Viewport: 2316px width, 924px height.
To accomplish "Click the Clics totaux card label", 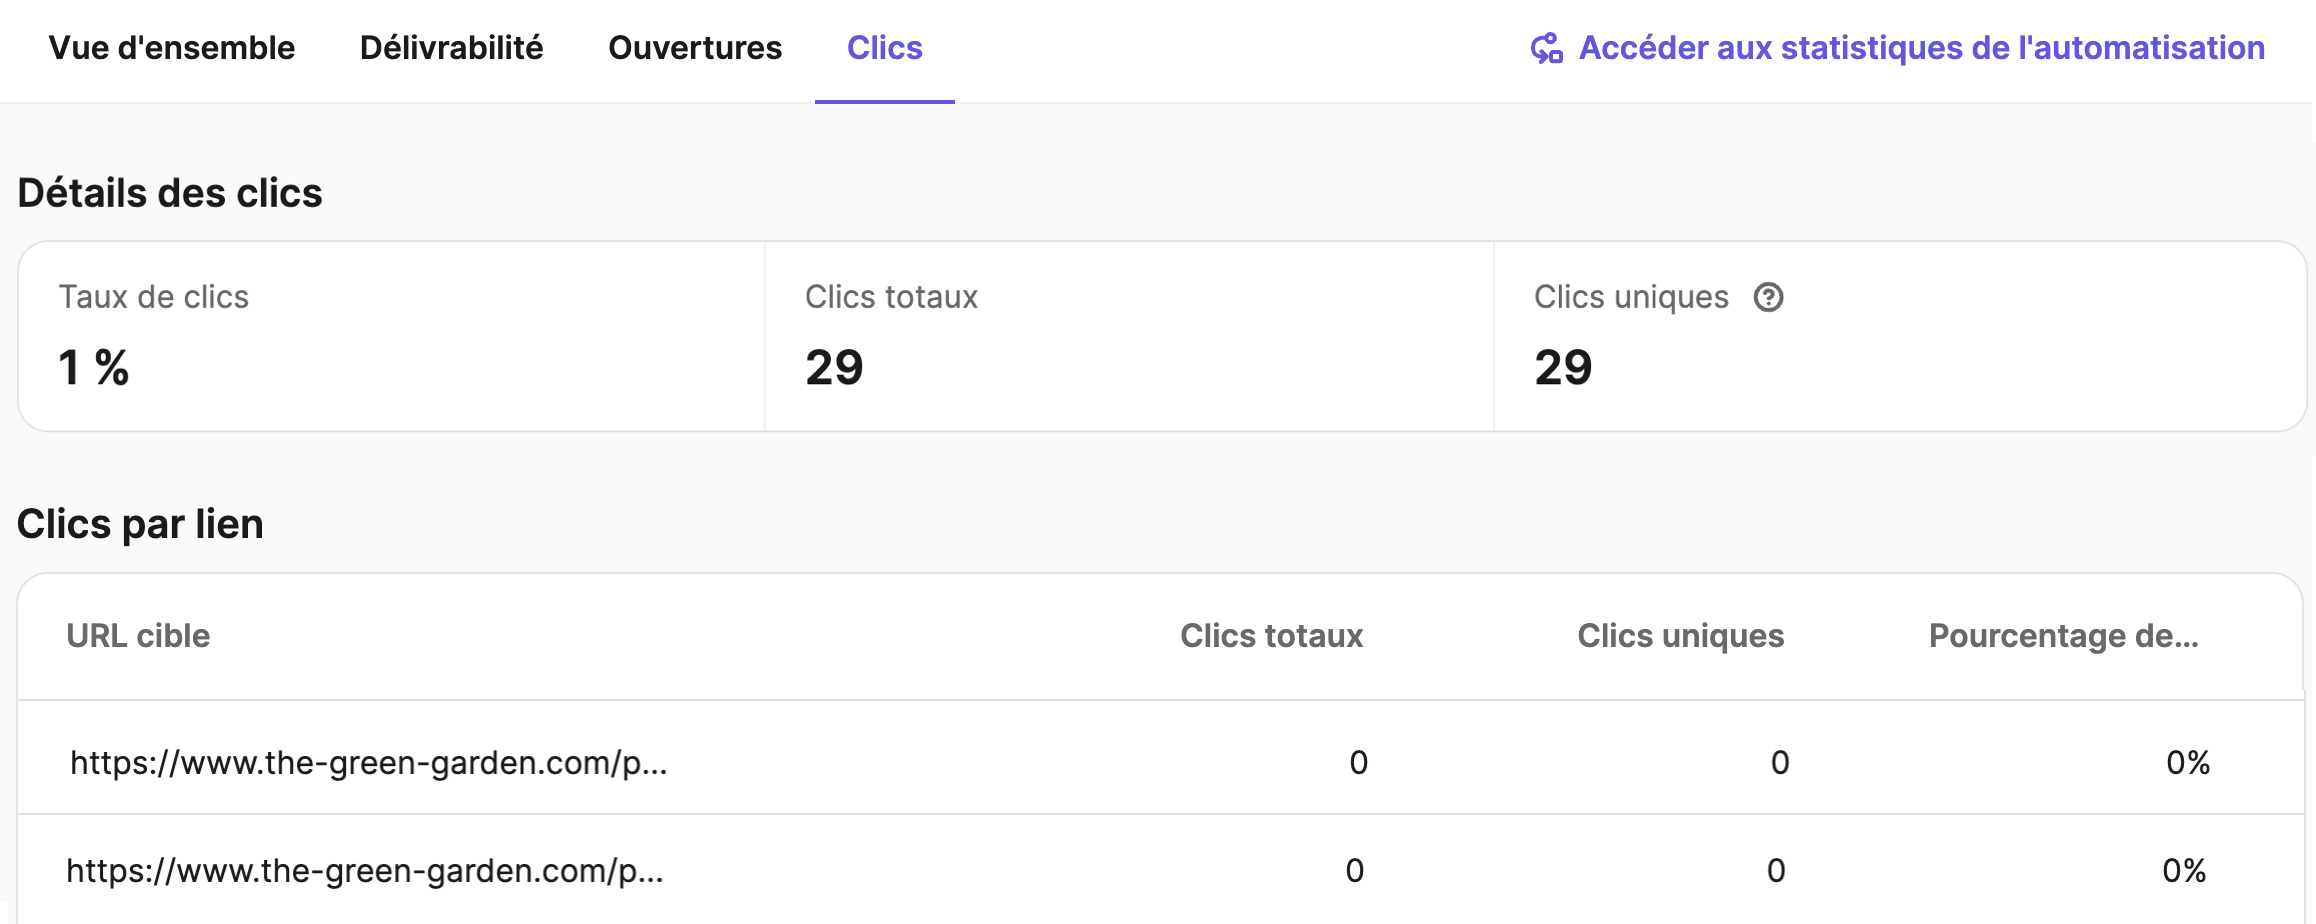I will tap(891, 297).
